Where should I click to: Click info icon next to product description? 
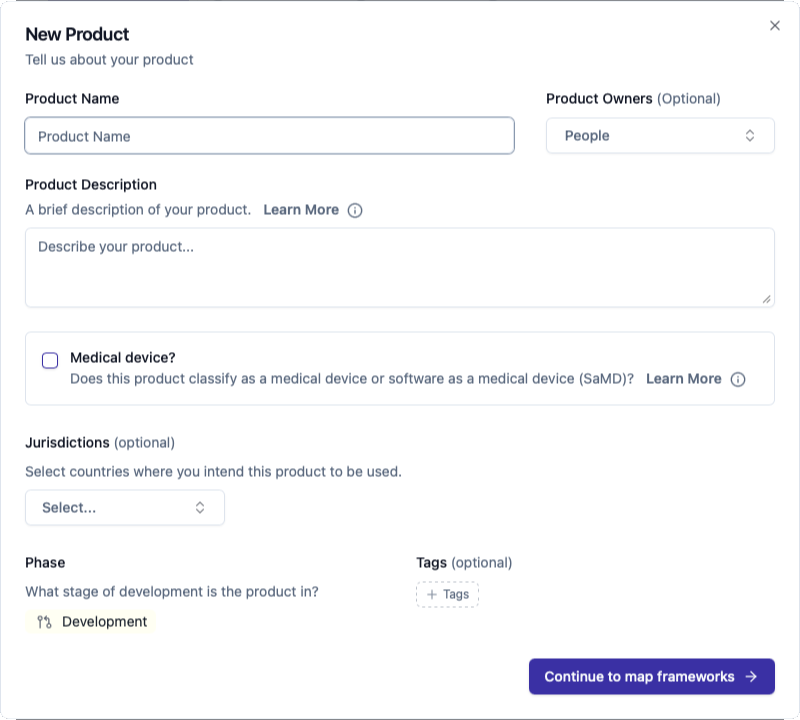point(355,210)
